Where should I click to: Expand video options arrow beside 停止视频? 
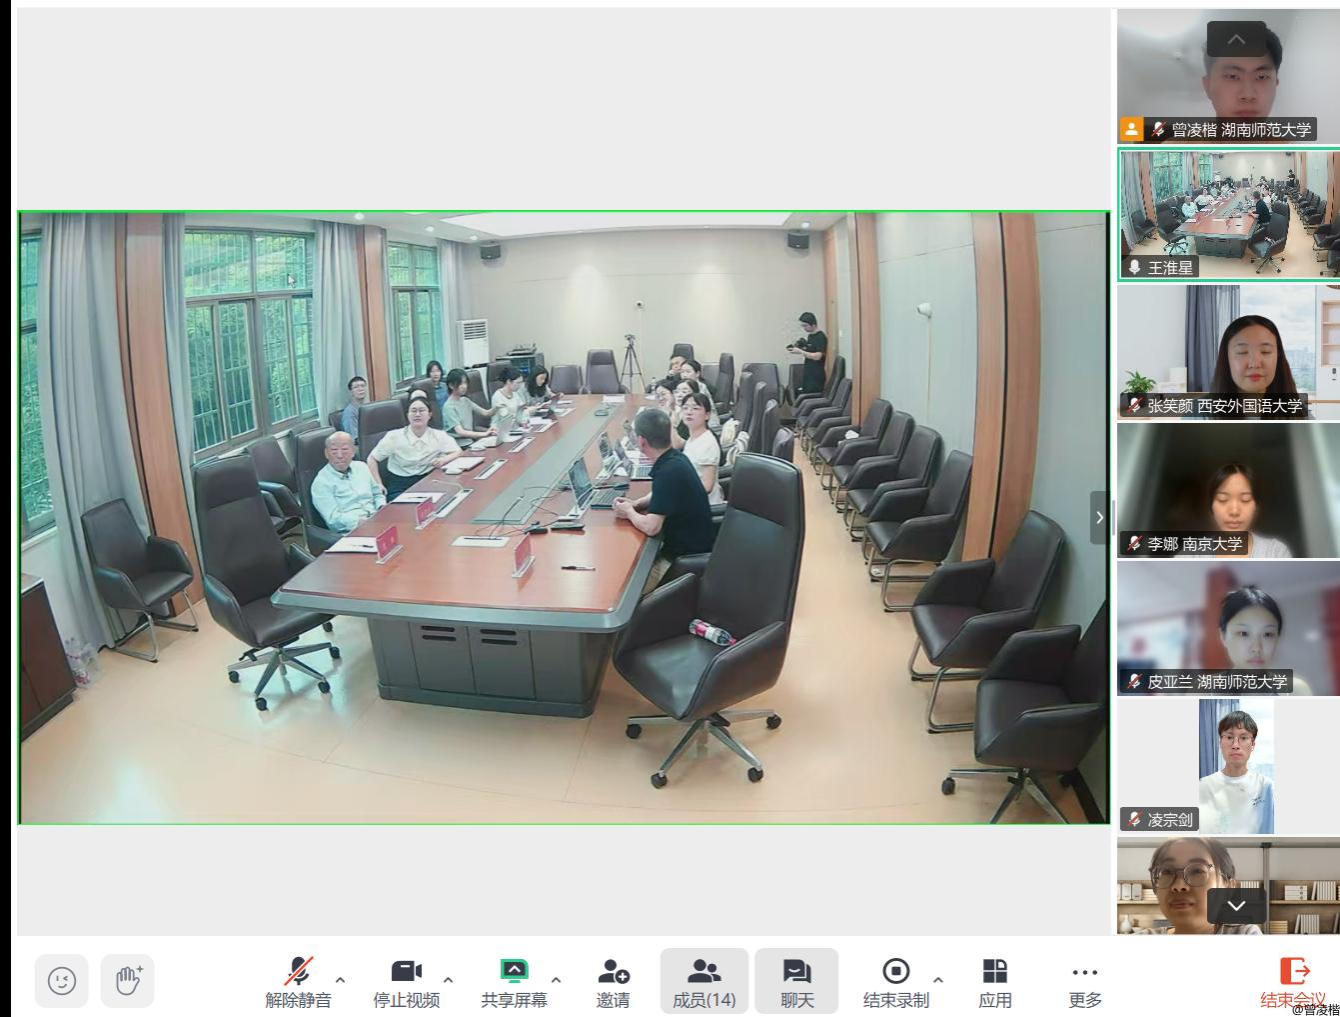448,980
